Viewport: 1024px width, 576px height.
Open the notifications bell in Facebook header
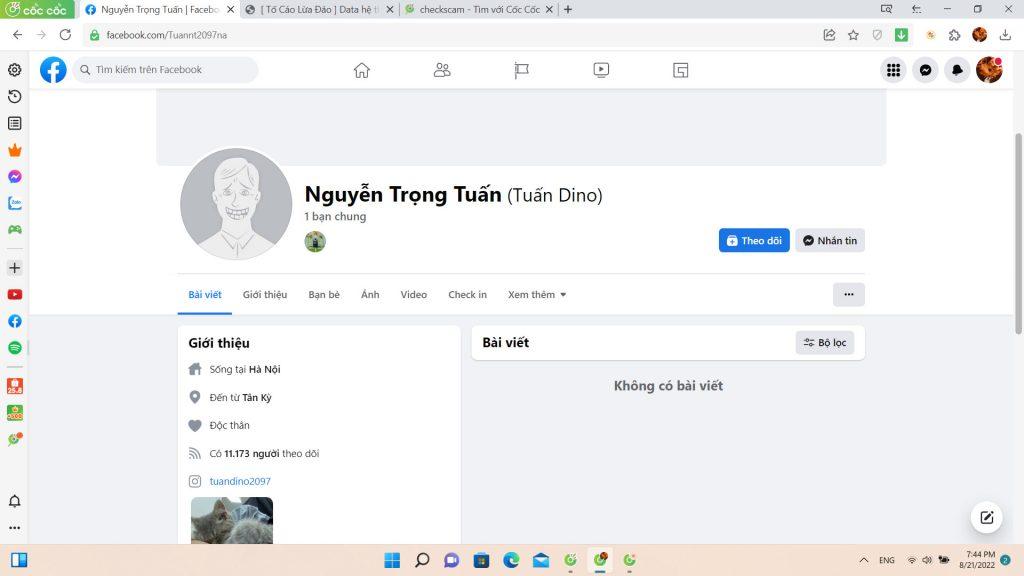957,70
